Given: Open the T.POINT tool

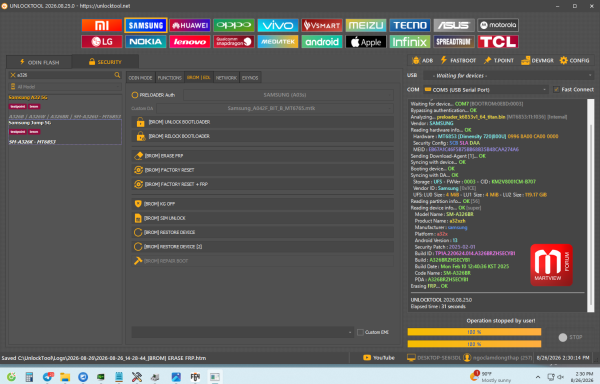Looking at the screenshot, I should [499, 60].
